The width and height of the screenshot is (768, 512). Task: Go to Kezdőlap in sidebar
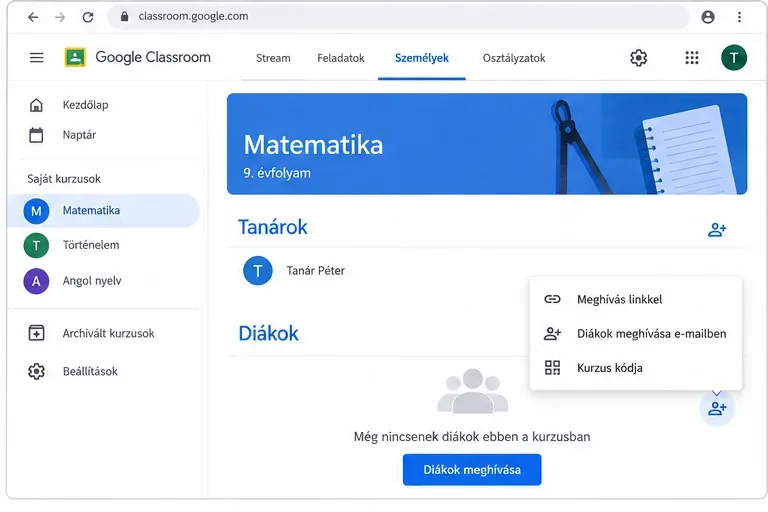[85, 105]
